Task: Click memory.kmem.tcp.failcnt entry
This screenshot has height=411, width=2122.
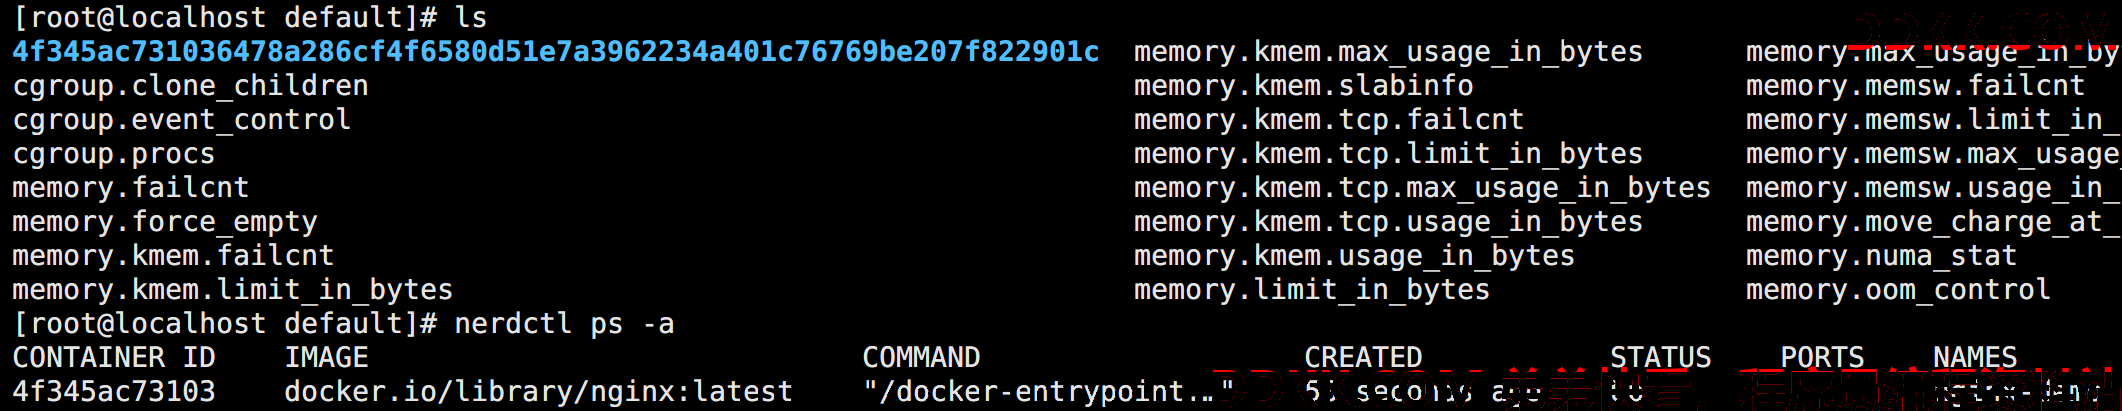Action: click(x=1329, y=120)
